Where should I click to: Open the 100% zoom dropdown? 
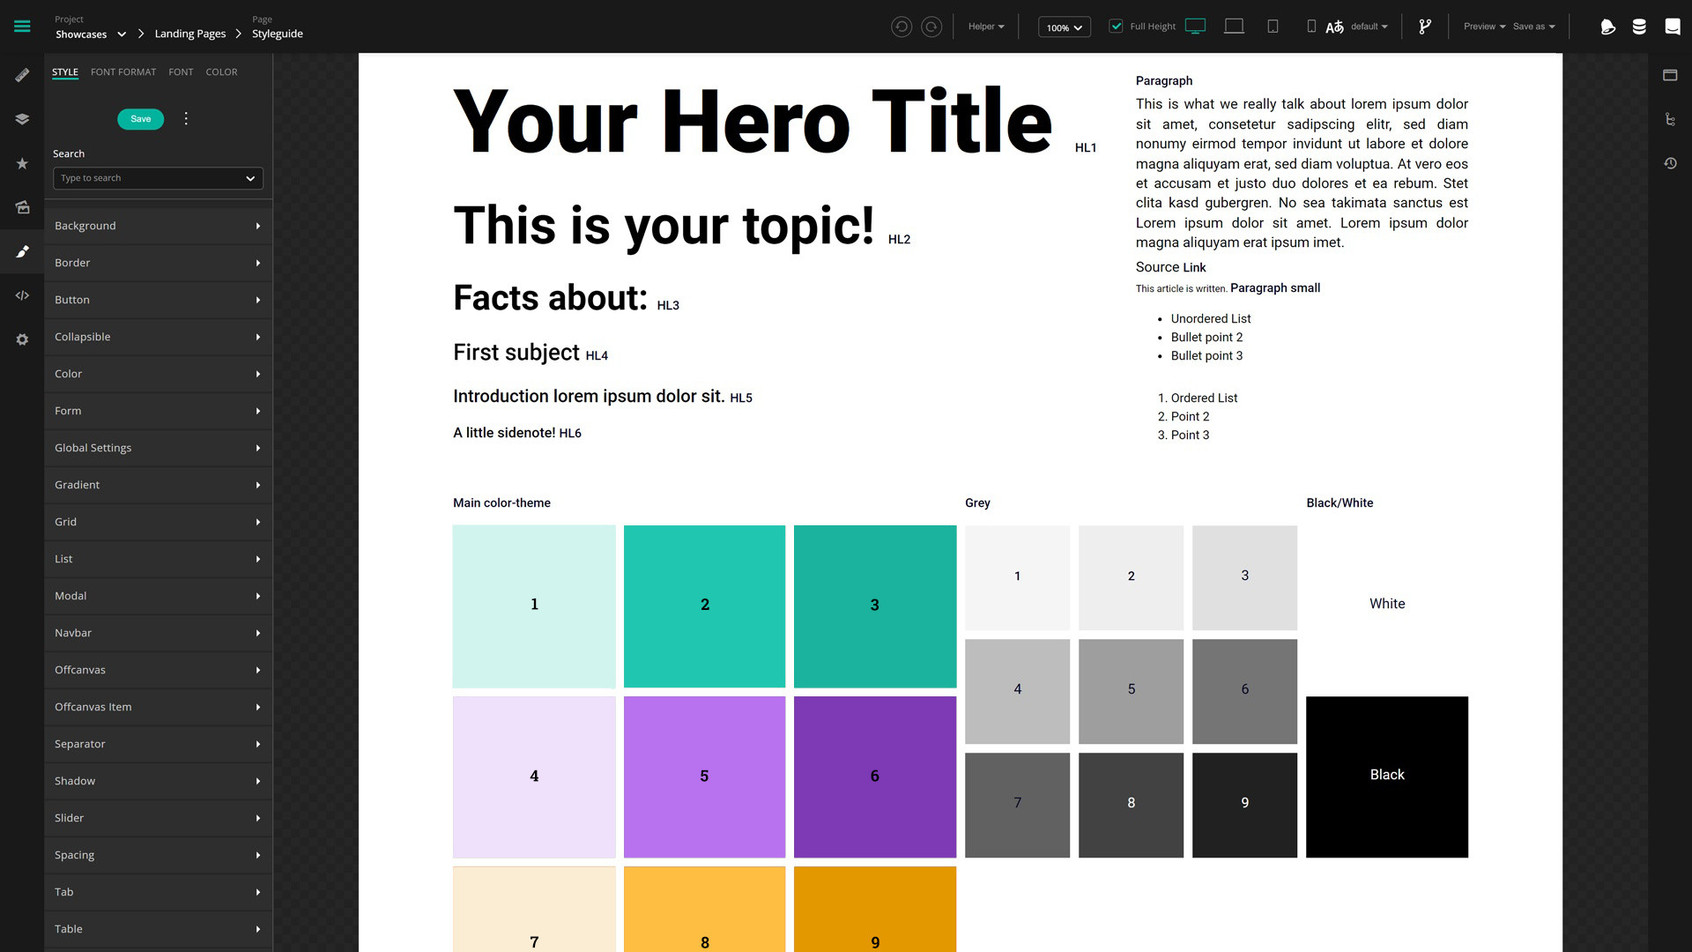click(1064, 27)
